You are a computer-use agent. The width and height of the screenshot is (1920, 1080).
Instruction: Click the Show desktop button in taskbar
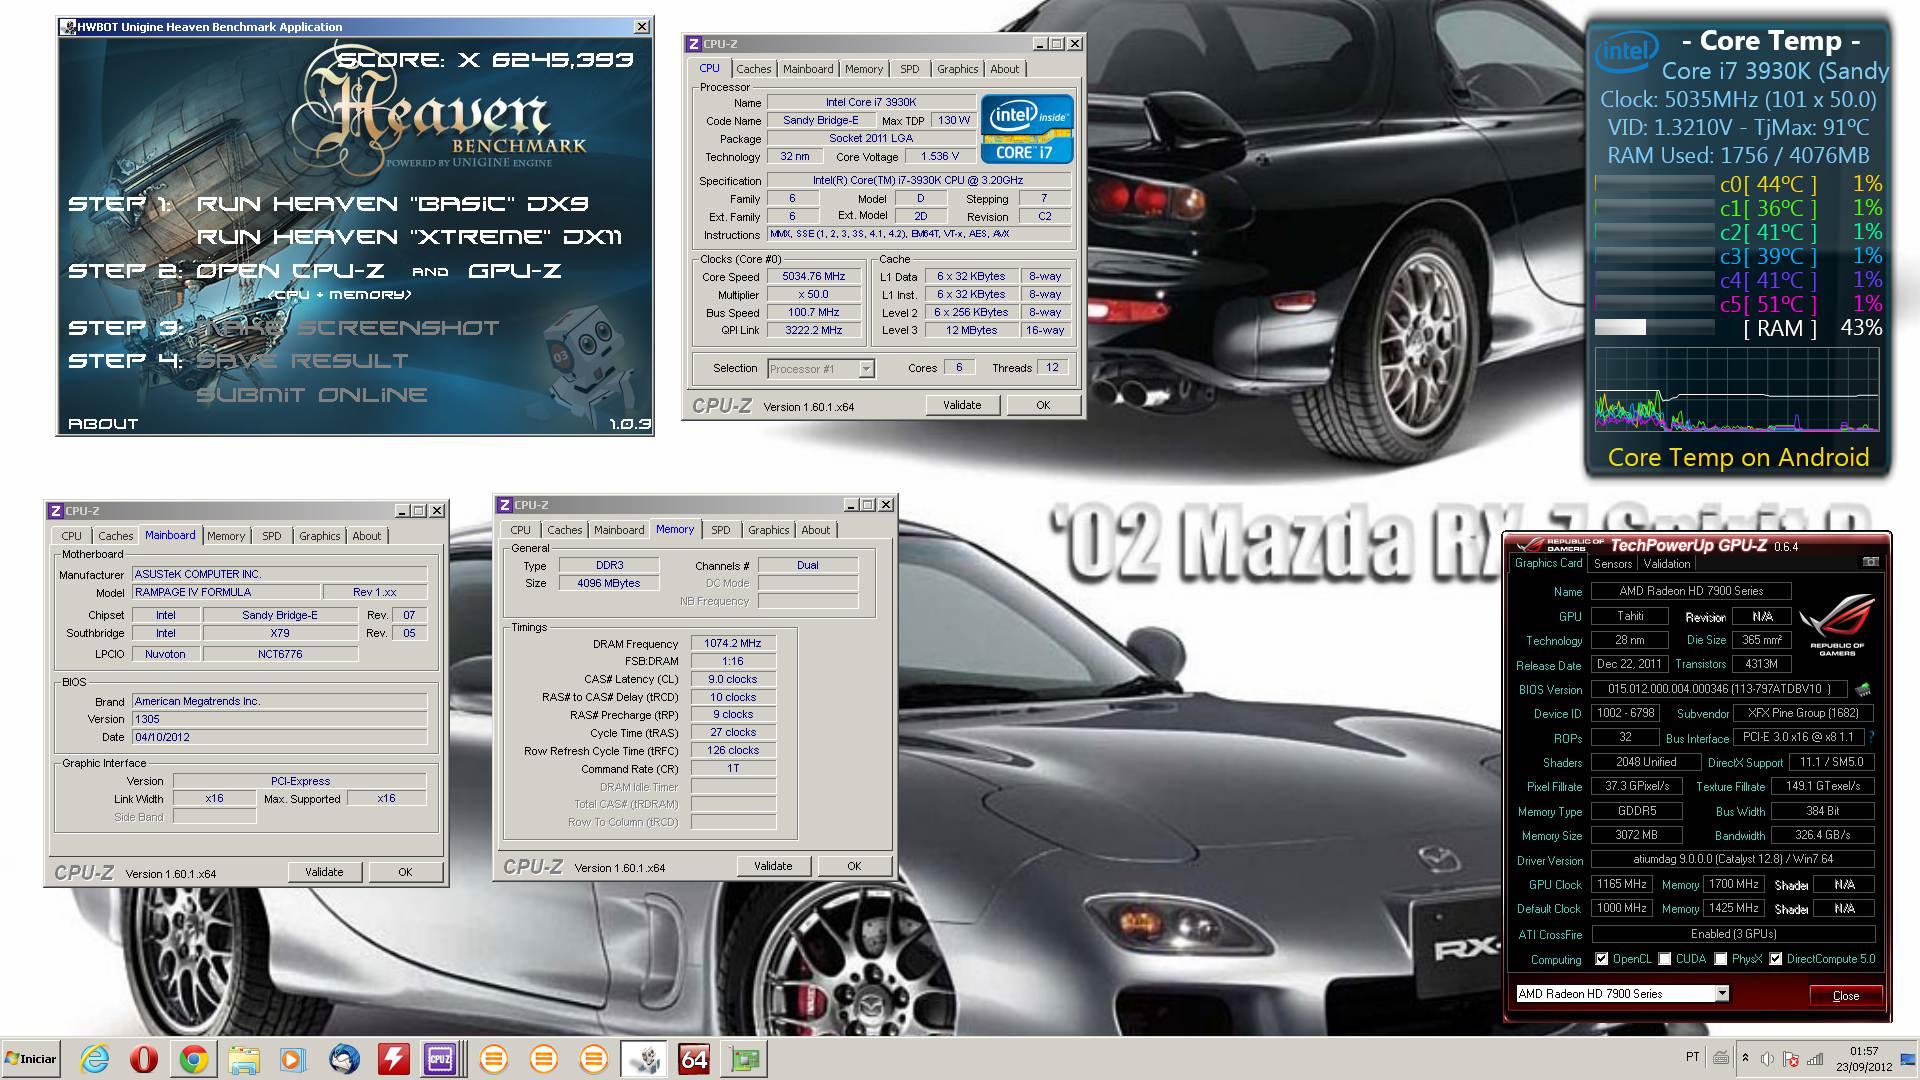[x=1906, y=1059]
